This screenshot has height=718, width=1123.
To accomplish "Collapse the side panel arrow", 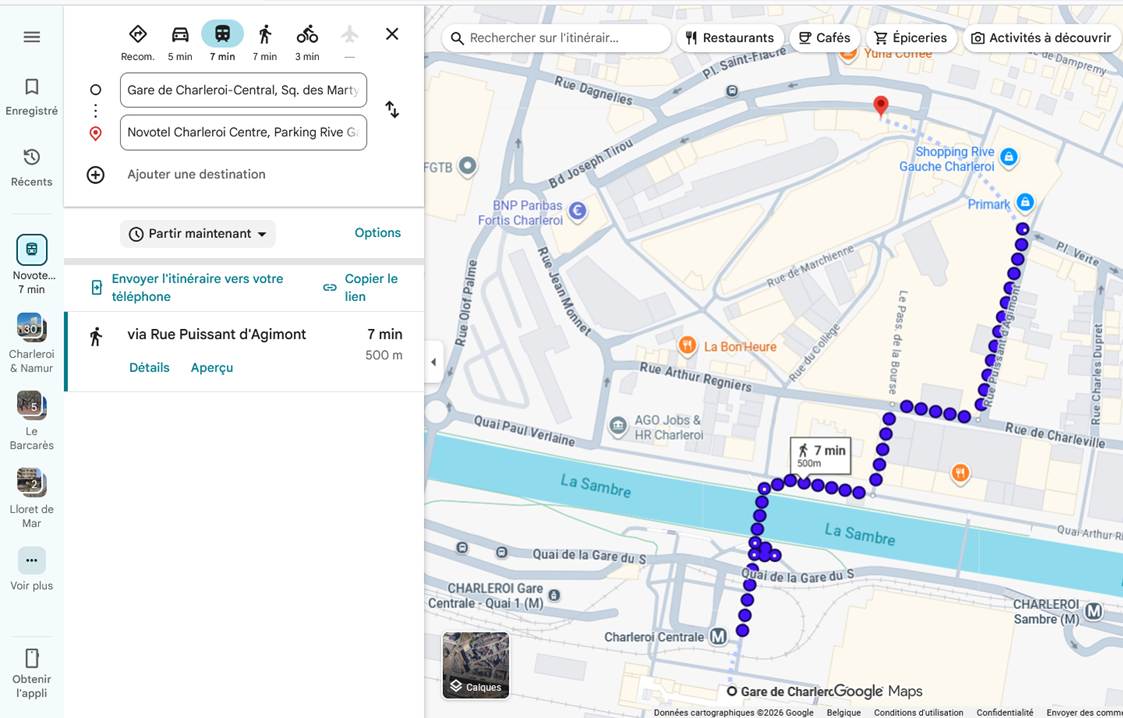I will pos(433,362).
